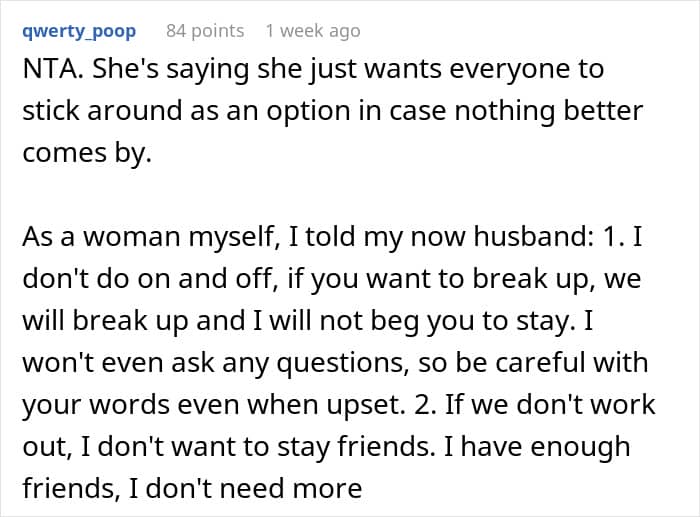Click the word "NTA" in the comment
This screenshot has height=517, width=700.
click(x=46, y=72)
